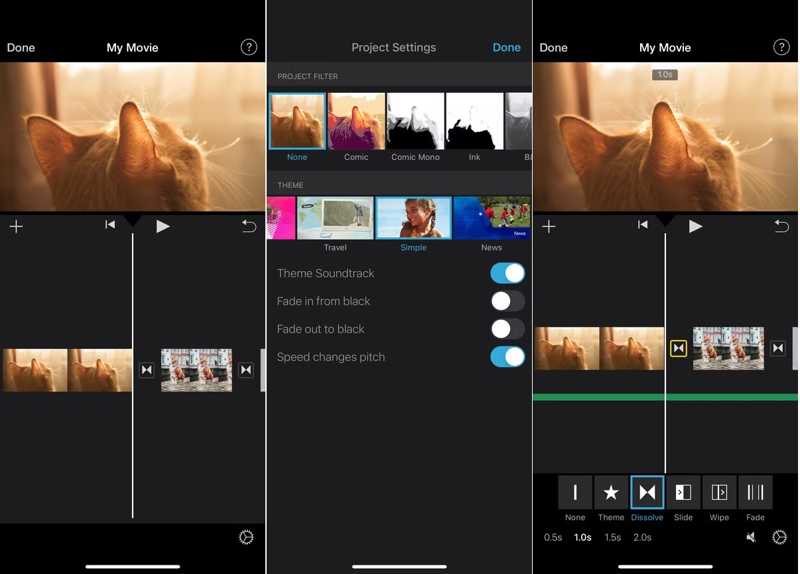Select the Travel theme

click(335, 218)
